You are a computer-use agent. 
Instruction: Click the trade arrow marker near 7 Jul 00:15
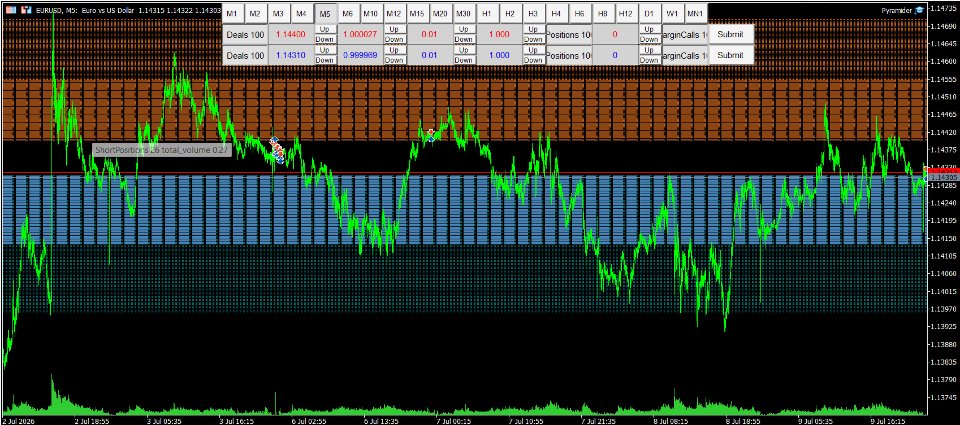[431, 135]
